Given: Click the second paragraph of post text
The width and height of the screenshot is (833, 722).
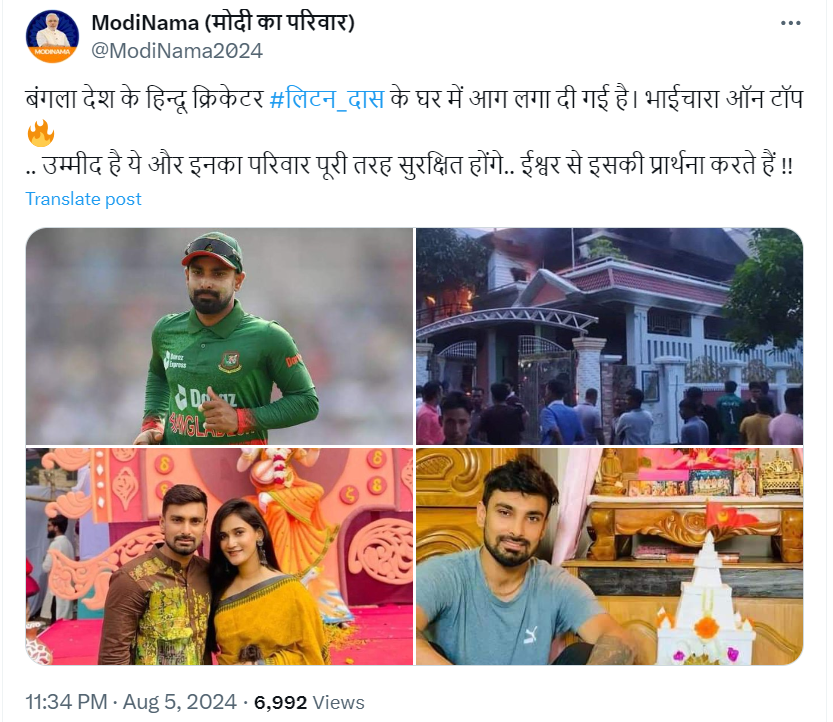Looking at the screenshot, I should coord(409,165).
